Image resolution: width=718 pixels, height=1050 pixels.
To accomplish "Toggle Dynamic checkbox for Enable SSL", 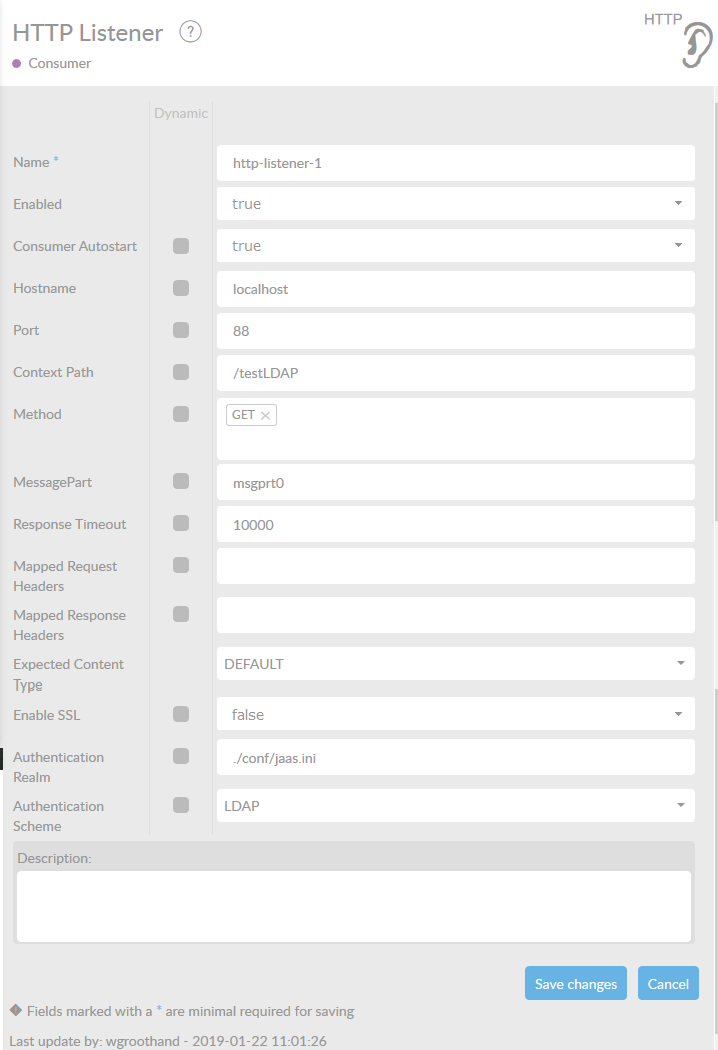I will click(x=181, y=714).
